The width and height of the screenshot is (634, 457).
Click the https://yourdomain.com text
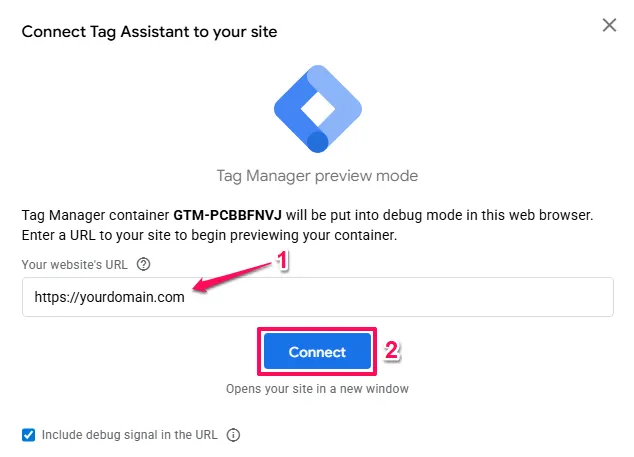point(109,297)
